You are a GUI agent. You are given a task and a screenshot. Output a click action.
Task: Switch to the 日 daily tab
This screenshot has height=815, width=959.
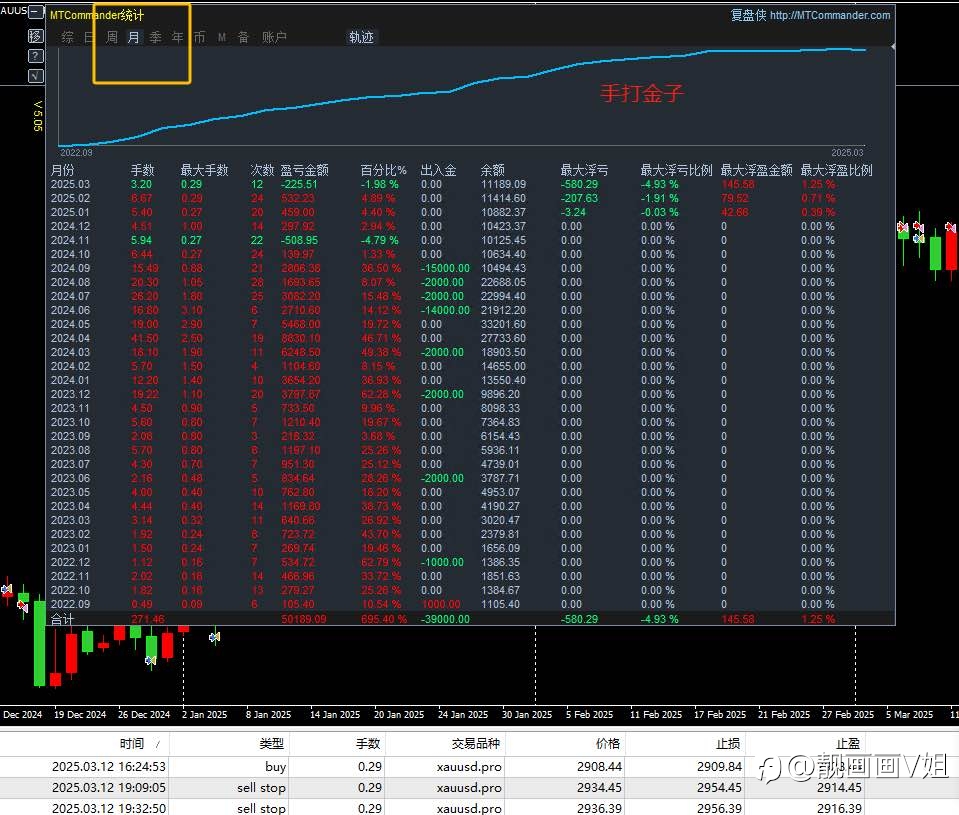89,37
